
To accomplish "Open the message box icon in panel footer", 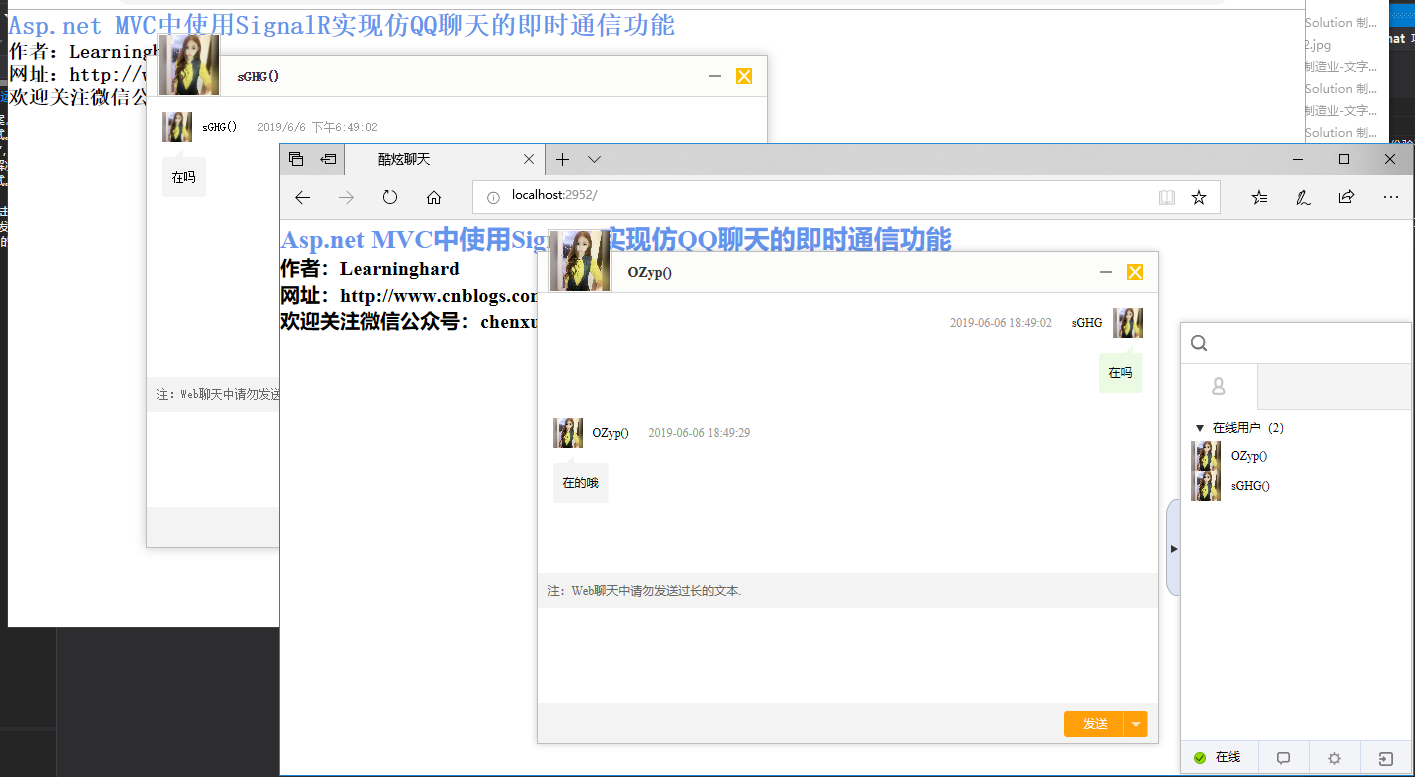I will point(1284,758).
